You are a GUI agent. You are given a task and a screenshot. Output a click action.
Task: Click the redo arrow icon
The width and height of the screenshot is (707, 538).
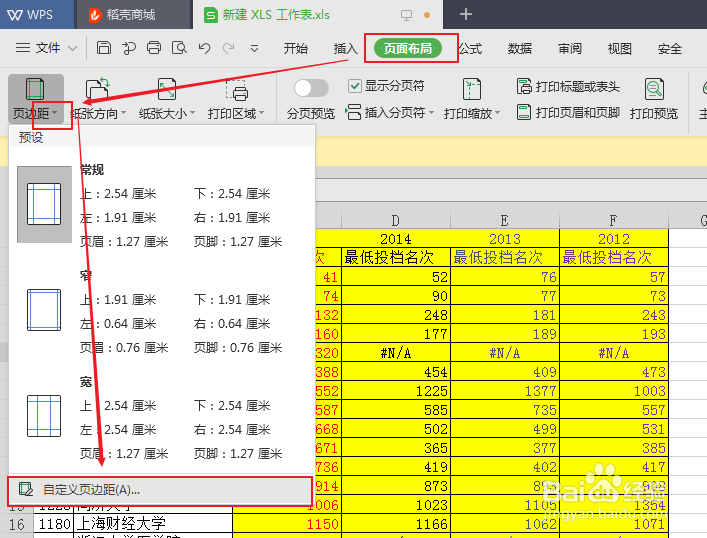229,48
